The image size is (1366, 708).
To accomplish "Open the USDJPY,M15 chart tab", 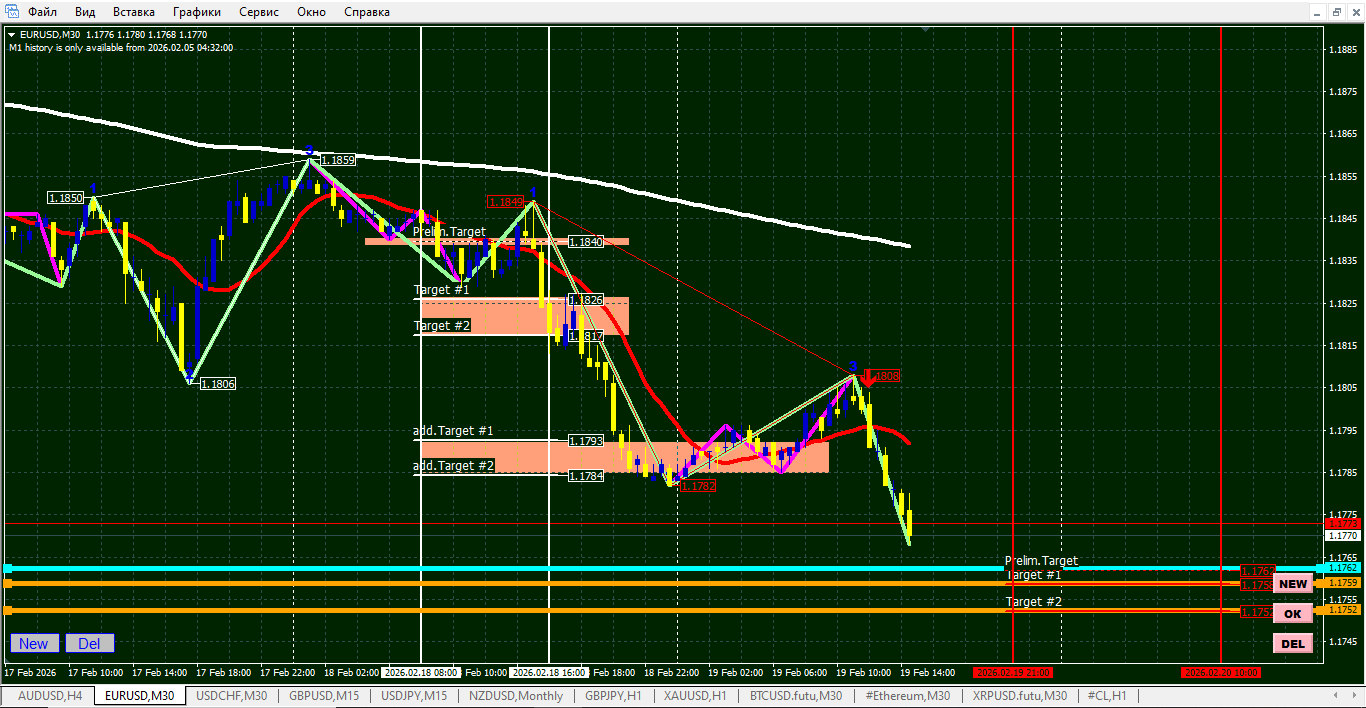I will (x=415, y=696).
